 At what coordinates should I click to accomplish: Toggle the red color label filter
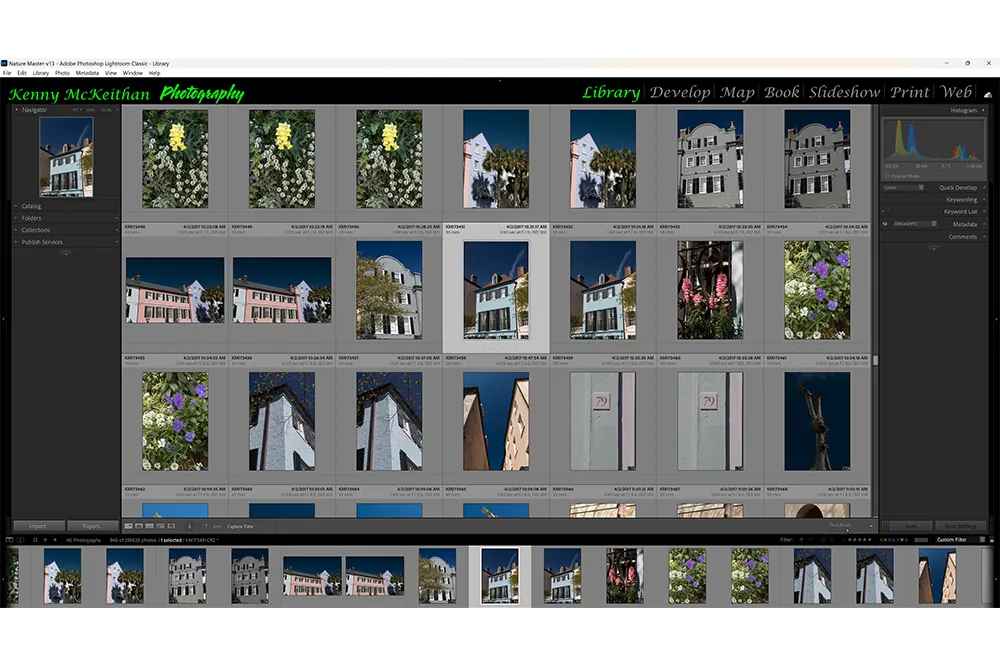pyautogui.click(x=881, y=539)
